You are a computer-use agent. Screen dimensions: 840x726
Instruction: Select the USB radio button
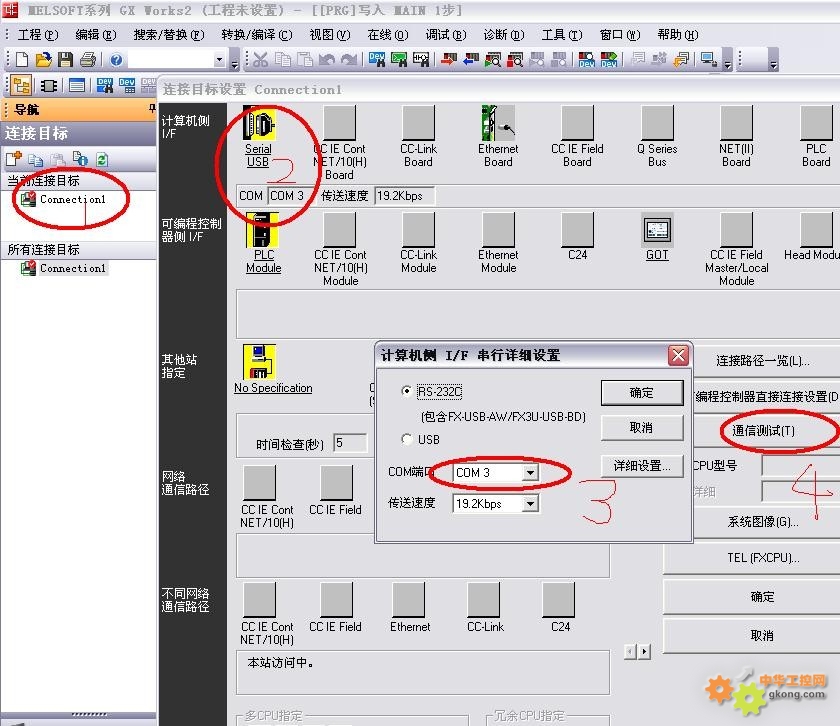click(407, 440)
